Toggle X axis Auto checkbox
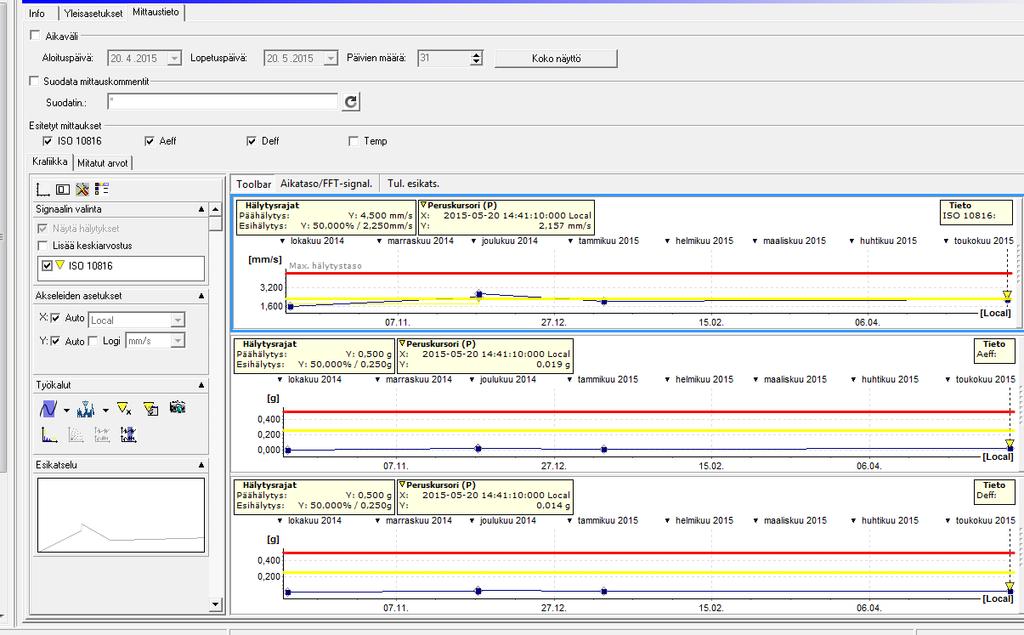Image resolution: width=1024 pixels, height=635 pixels. tap(56, 318)
